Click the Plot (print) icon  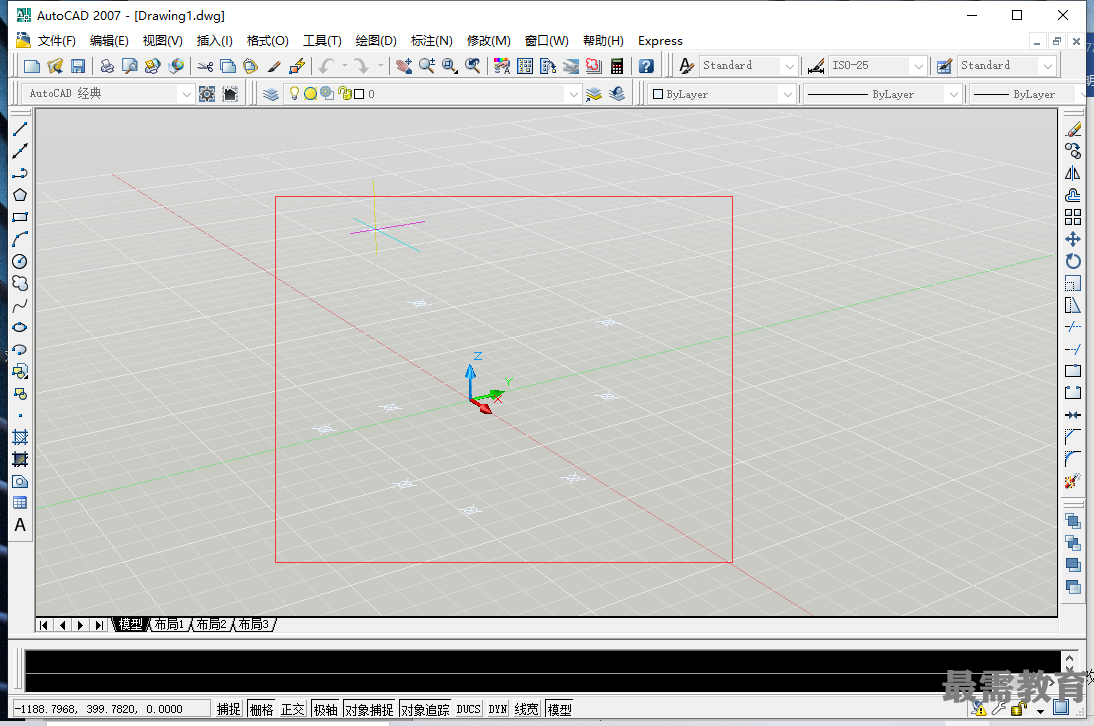tap(107, 66)
